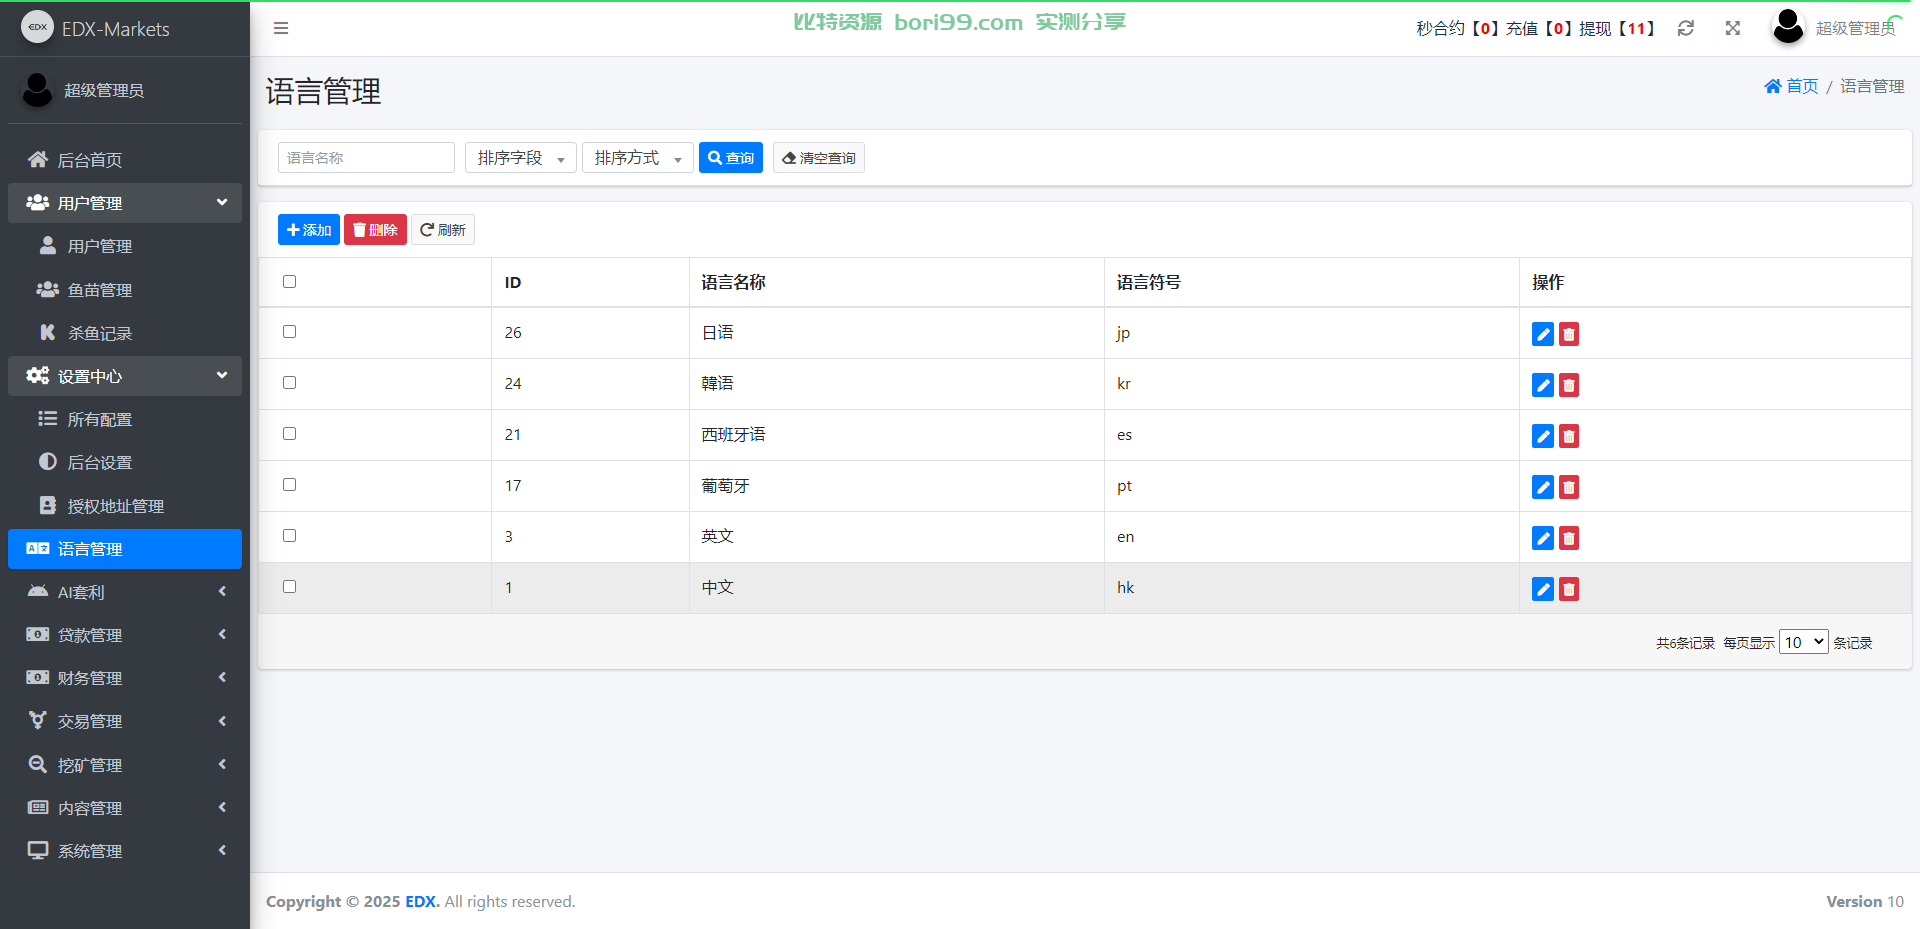Collapse the 用户管理 sidebar group
Screen dimensions: 1920x929
(x=125, y=203)
